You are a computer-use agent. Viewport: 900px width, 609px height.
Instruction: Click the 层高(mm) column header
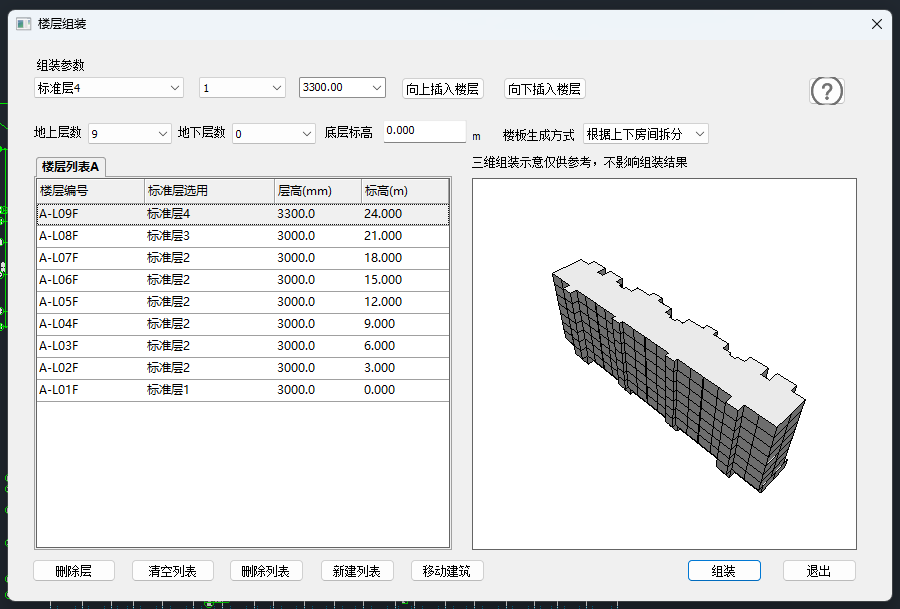pos(316,191)
